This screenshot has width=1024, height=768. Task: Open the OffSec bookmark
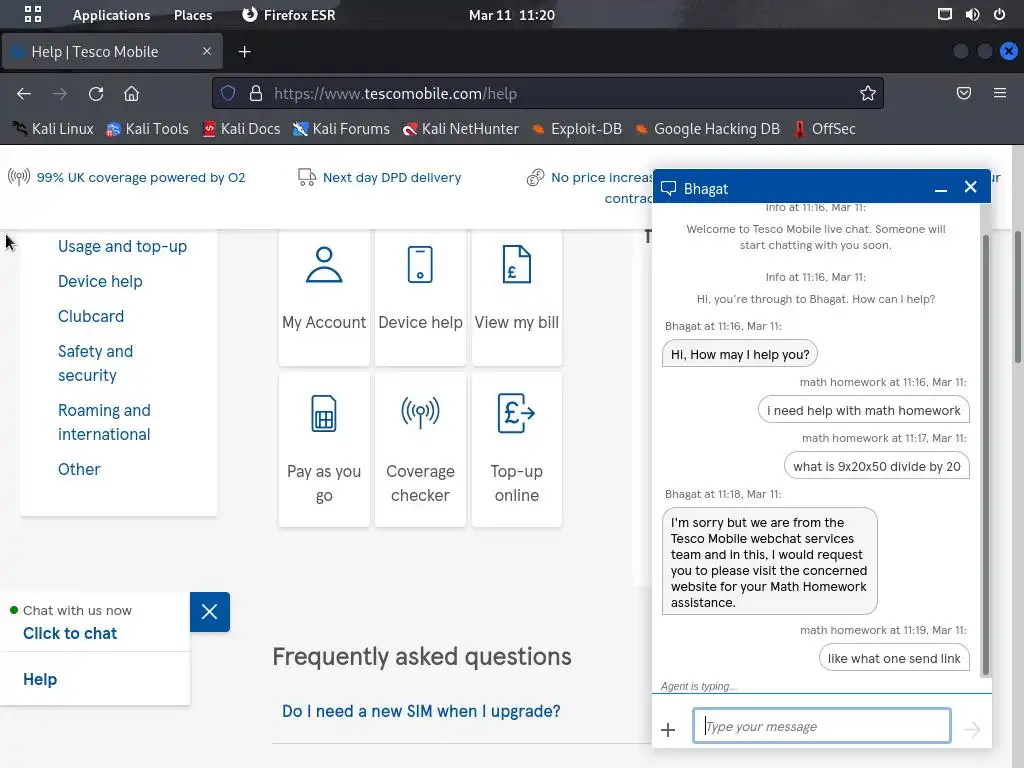coord(825,129)
